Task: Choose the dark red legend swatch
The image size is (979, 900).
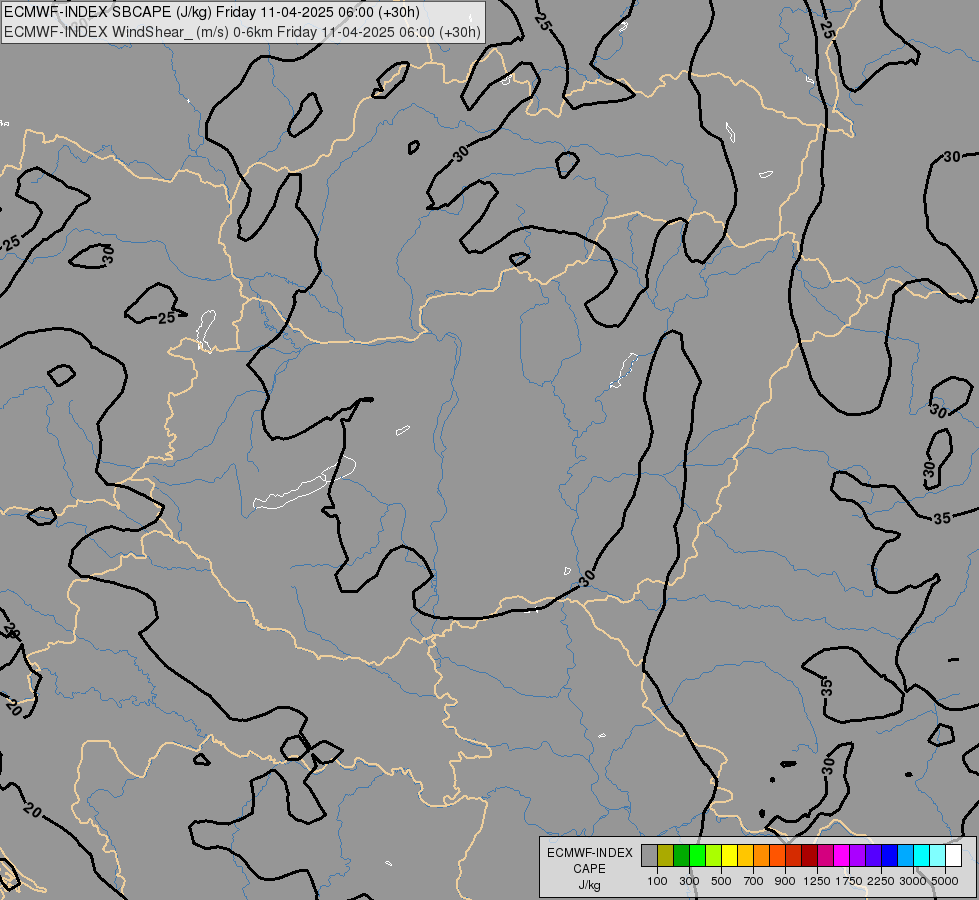Action: [809, 855]
